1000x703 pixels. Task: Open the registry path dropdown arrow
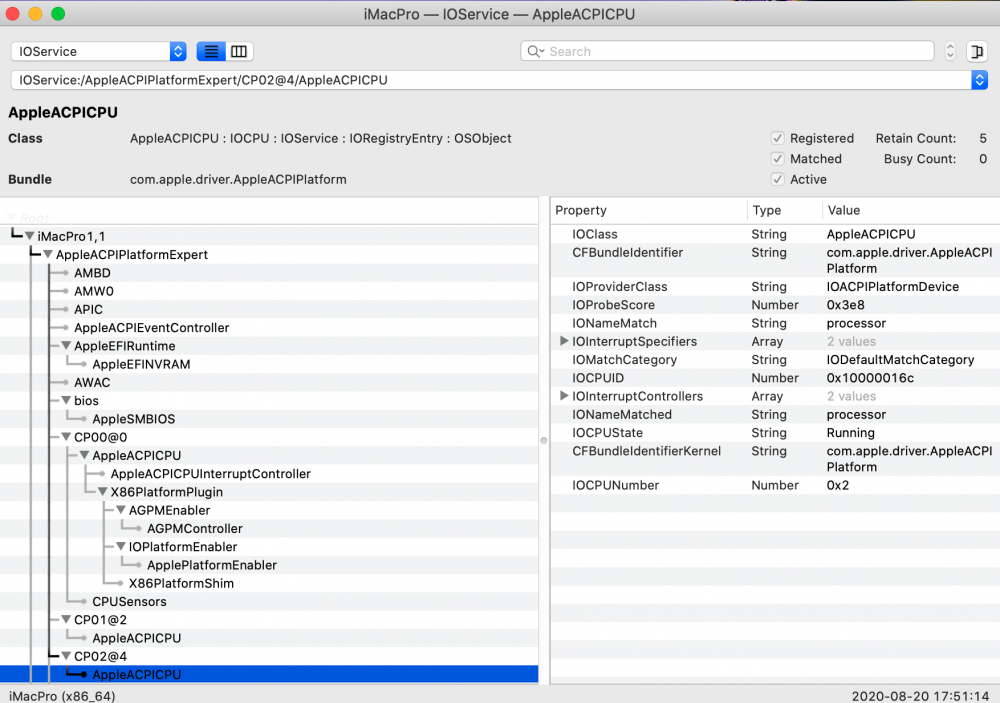coord(980,80)
